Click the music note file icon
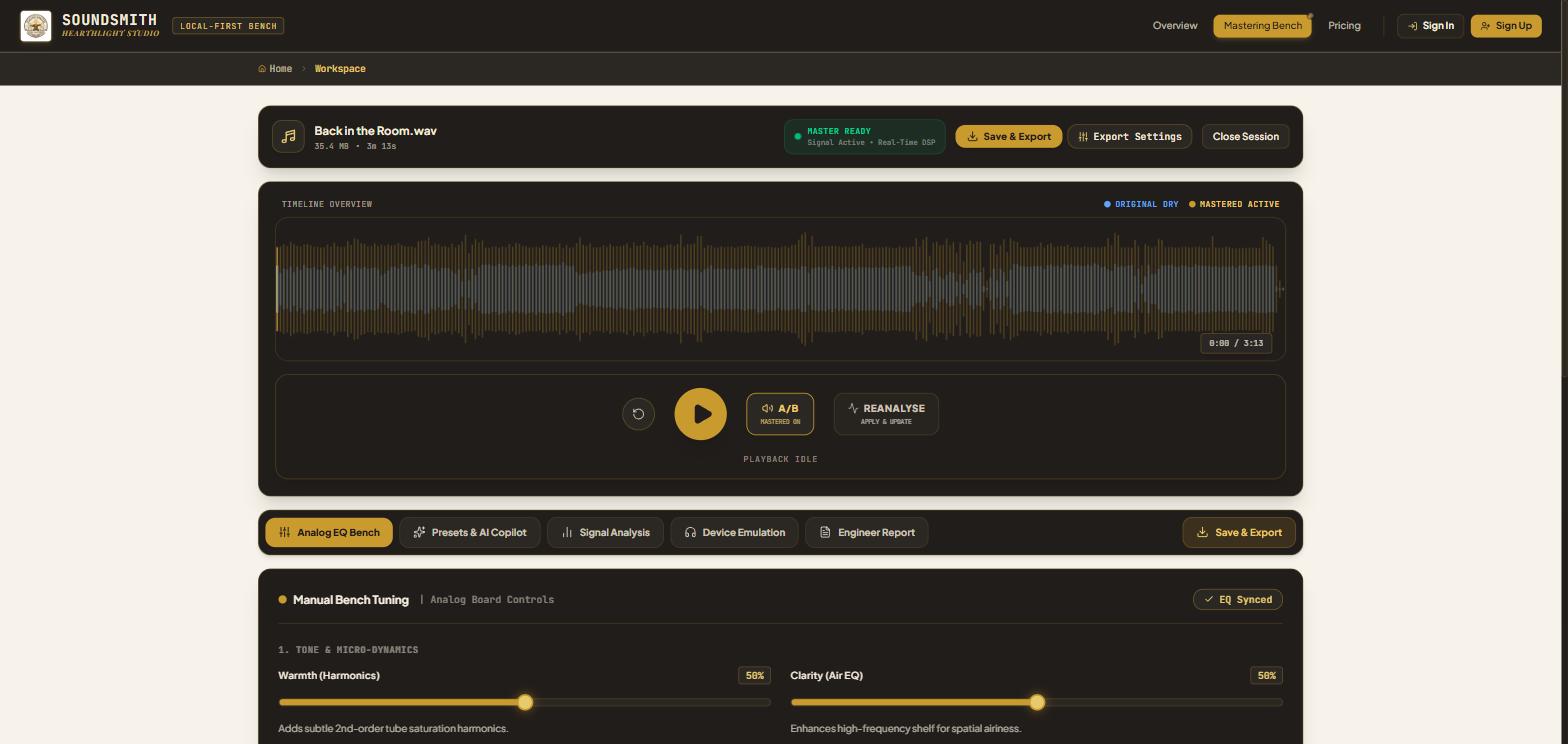 pyautogui.click(x=288, y=136)
